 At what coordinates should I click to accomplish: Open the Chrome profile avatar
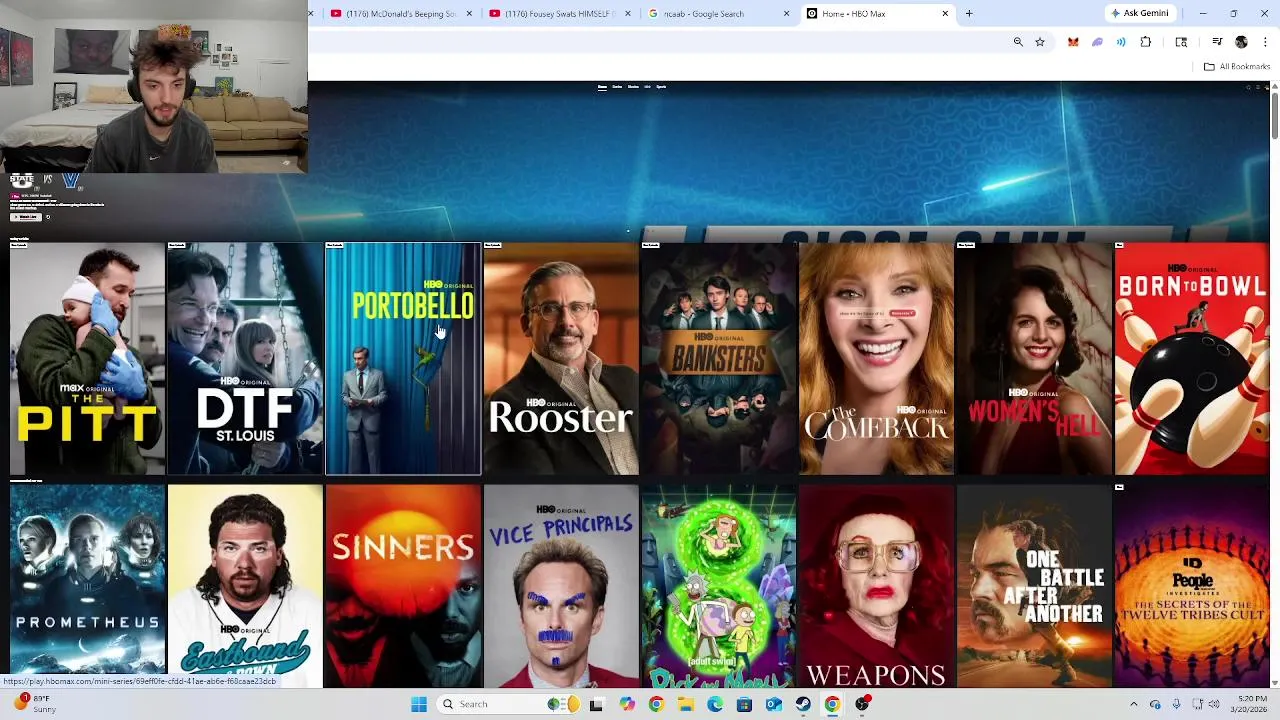click(x=1241, y=42)
